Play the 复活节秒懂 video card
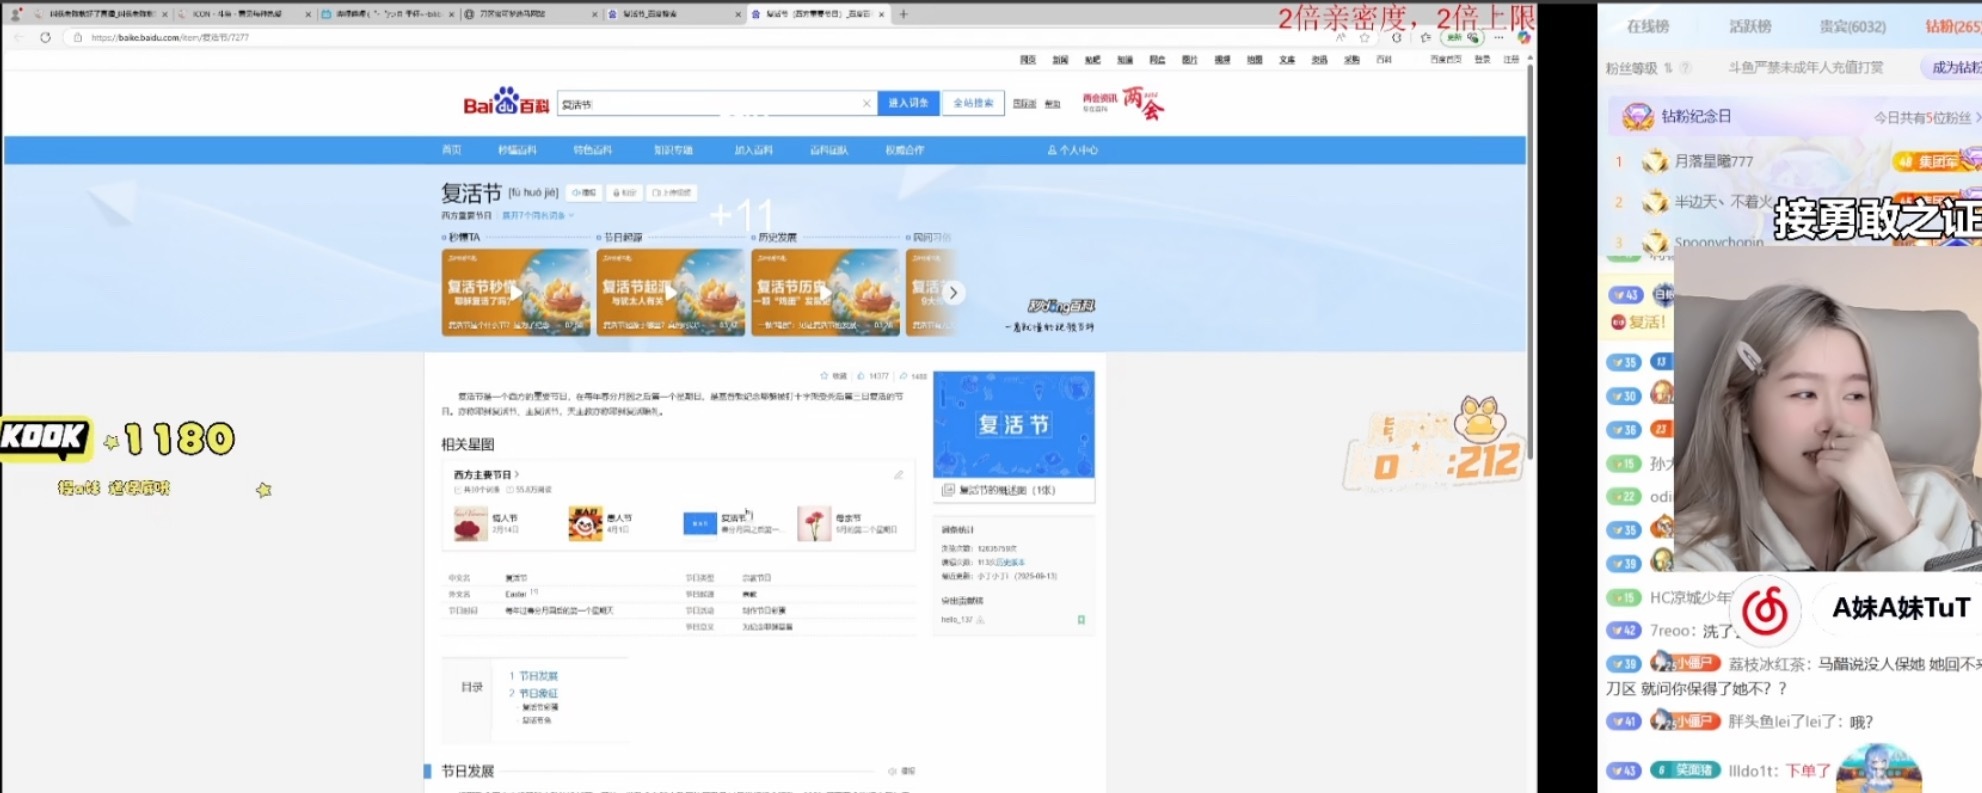The image size is (1982, 793). (516, 292)
